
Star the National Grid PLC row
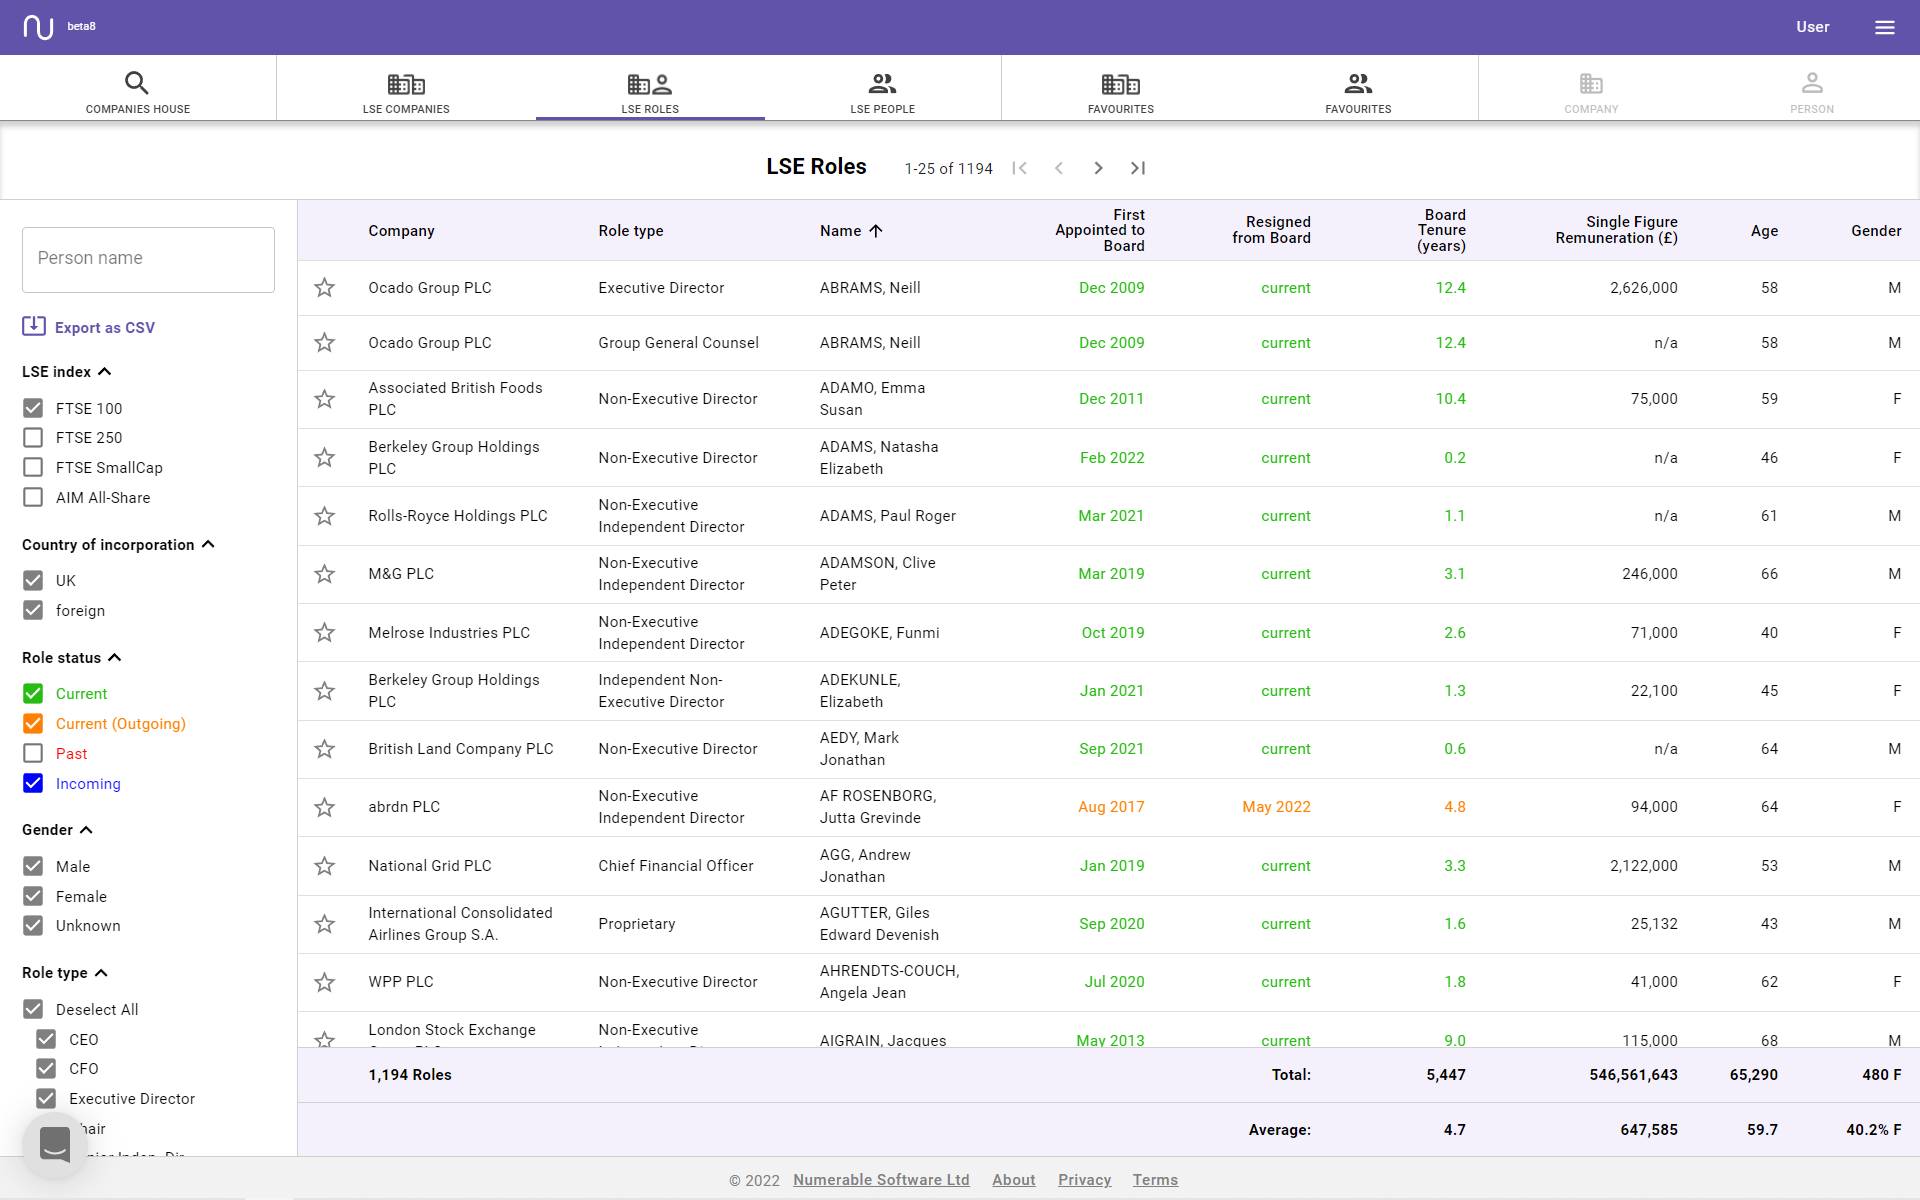[324, 866]
